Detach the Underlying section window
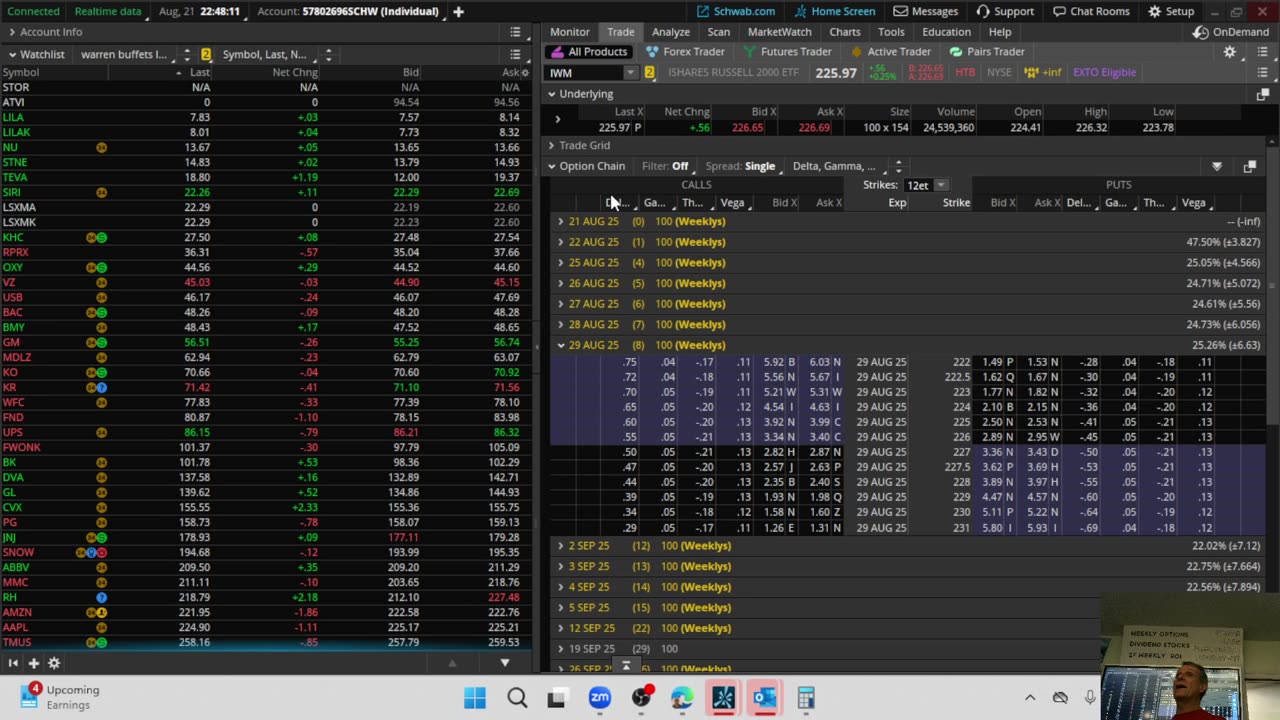Image resolution: width=1280 pixels, height=720 pixels. [1262, 94]
